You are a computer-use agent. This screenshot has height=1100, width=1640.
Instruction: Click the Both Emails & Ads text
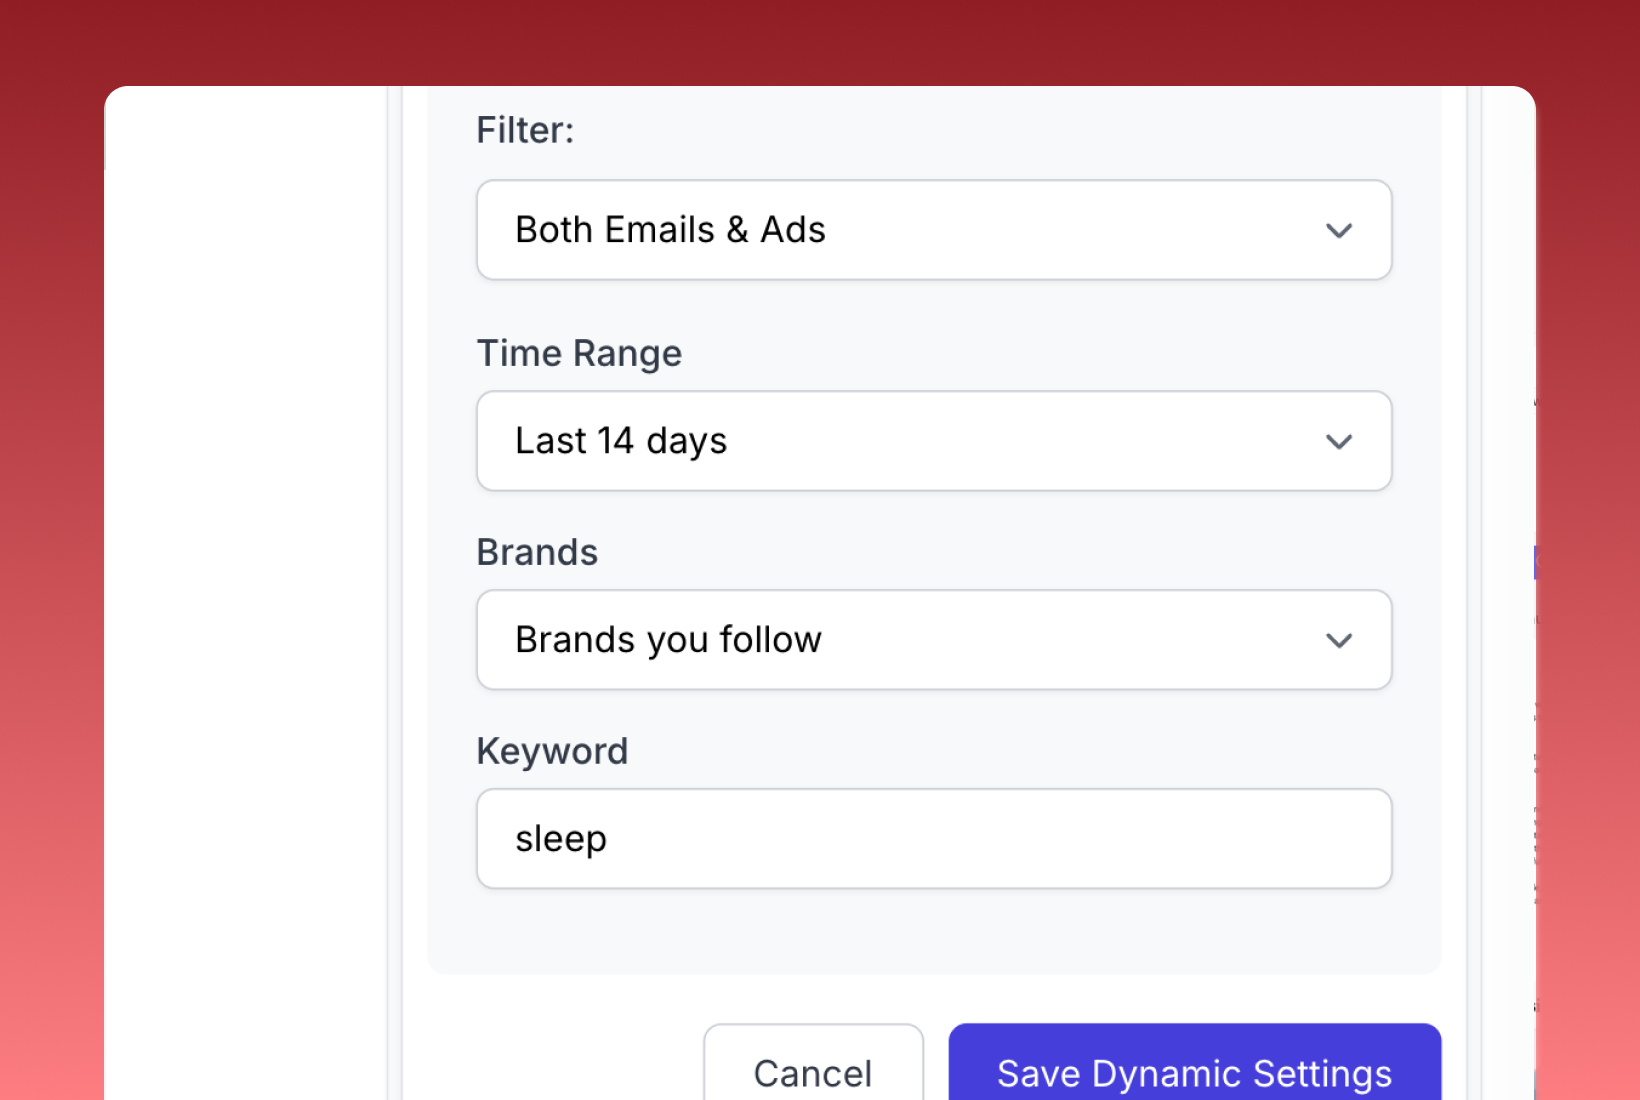click(670, 230)
